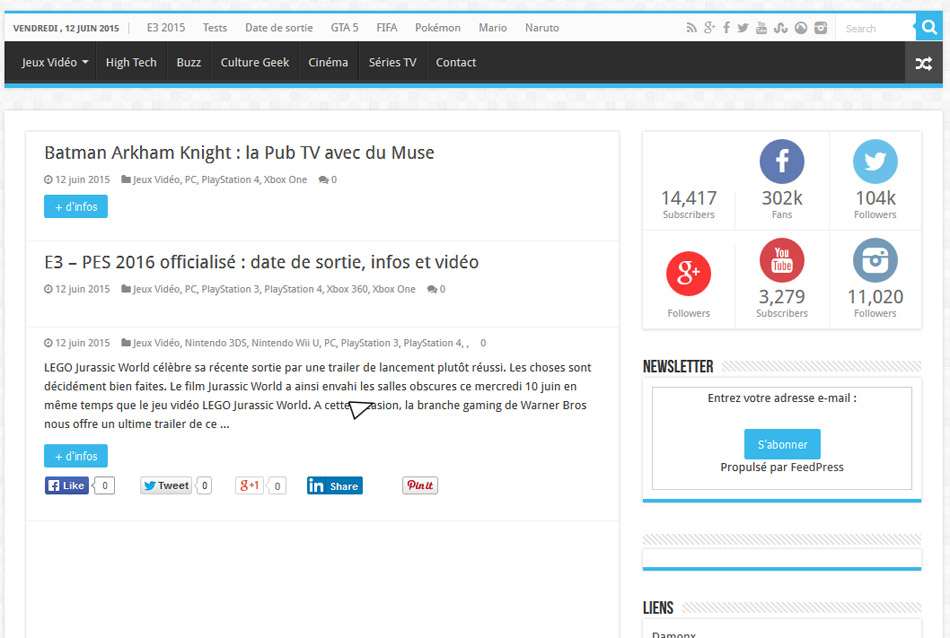Click the red Google+ circle icon
The width and height of the screenshot is (950, 638).
tap(688, 273)
